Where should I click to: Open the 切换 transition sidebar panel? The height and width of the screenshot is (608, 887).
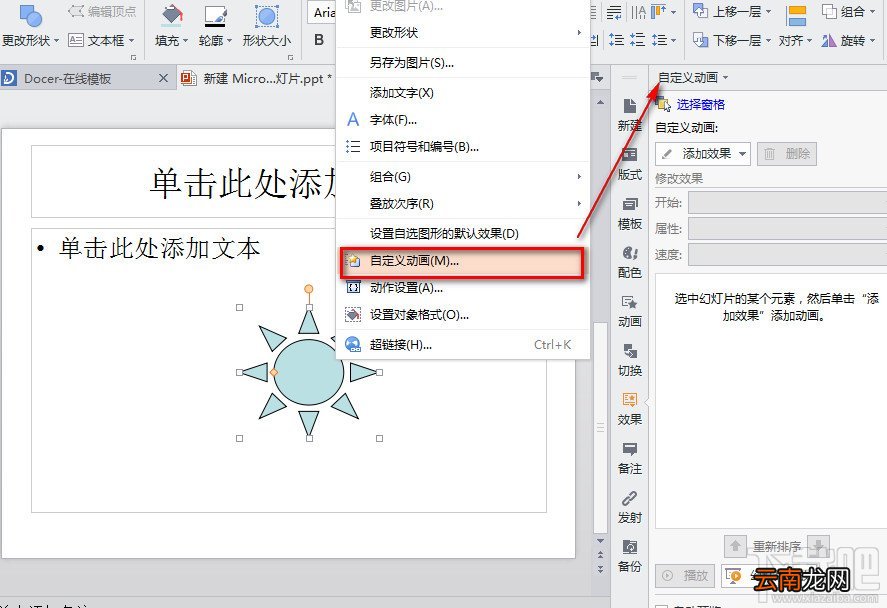point(630,360)
